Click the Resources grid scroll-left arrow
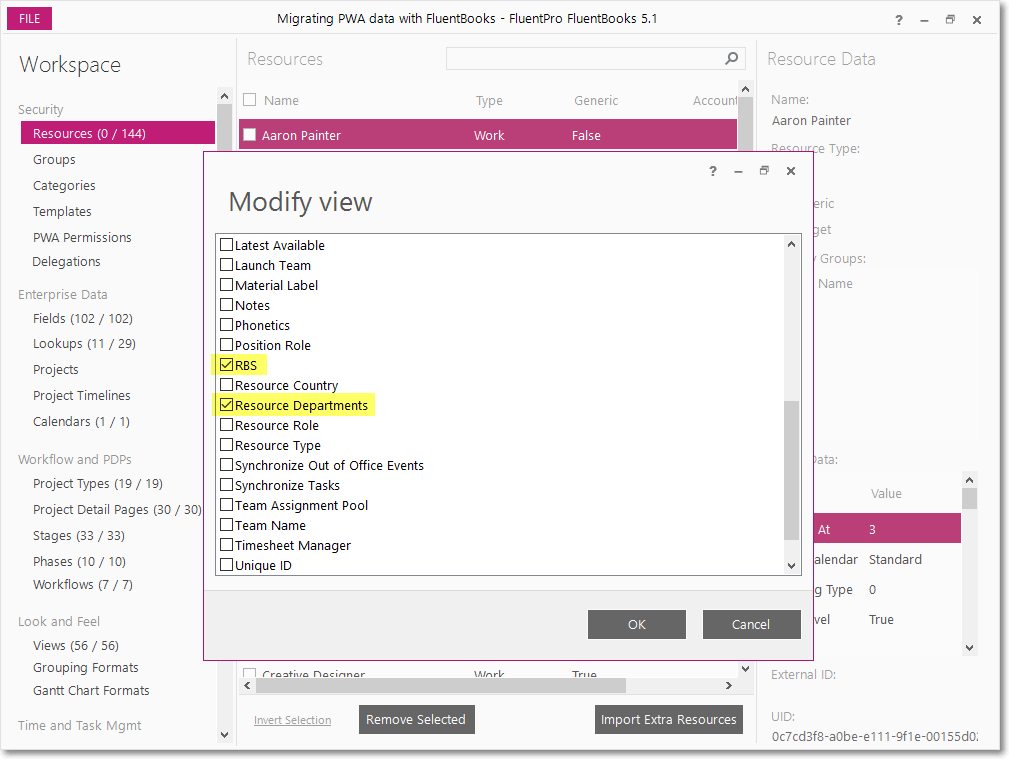This screenshot has width=1009, height=759. pos(247,686)
